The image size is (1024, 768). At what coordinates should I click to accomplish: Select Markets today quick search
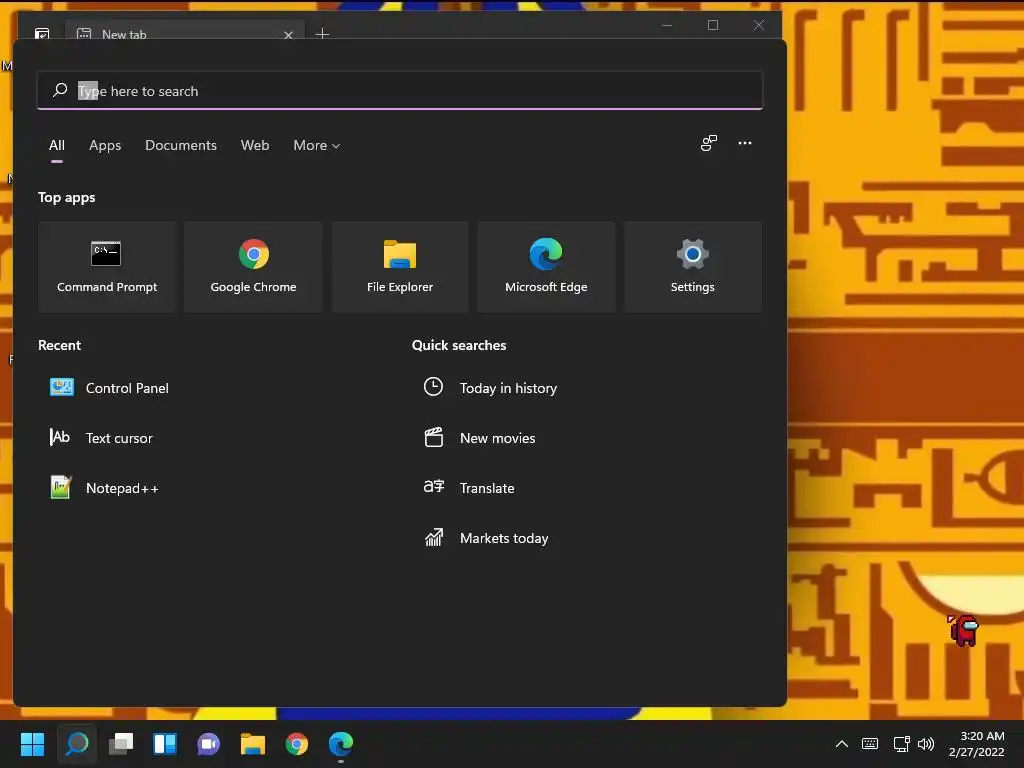coord(486,538)
